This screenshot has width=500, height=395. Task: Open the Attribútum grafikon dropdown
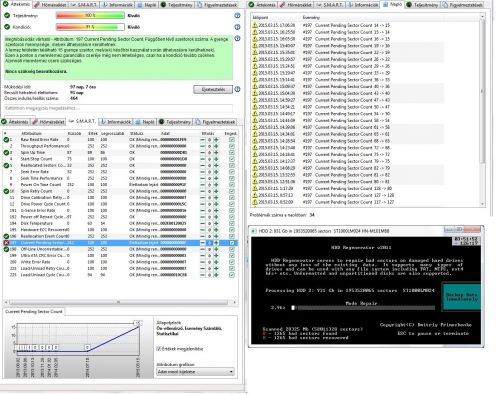(x=195, y=371)
